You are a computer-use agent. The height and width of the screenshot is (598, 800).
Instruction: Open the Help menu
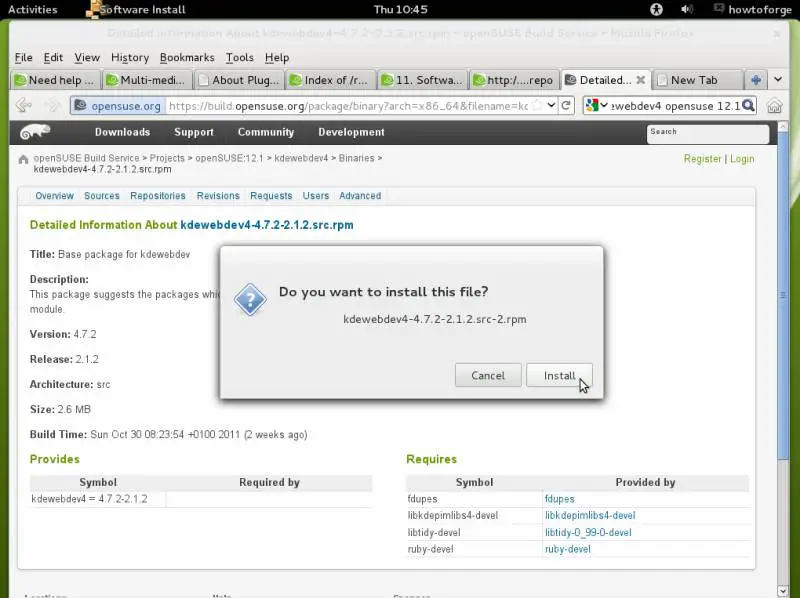click(x=277, y=58)
